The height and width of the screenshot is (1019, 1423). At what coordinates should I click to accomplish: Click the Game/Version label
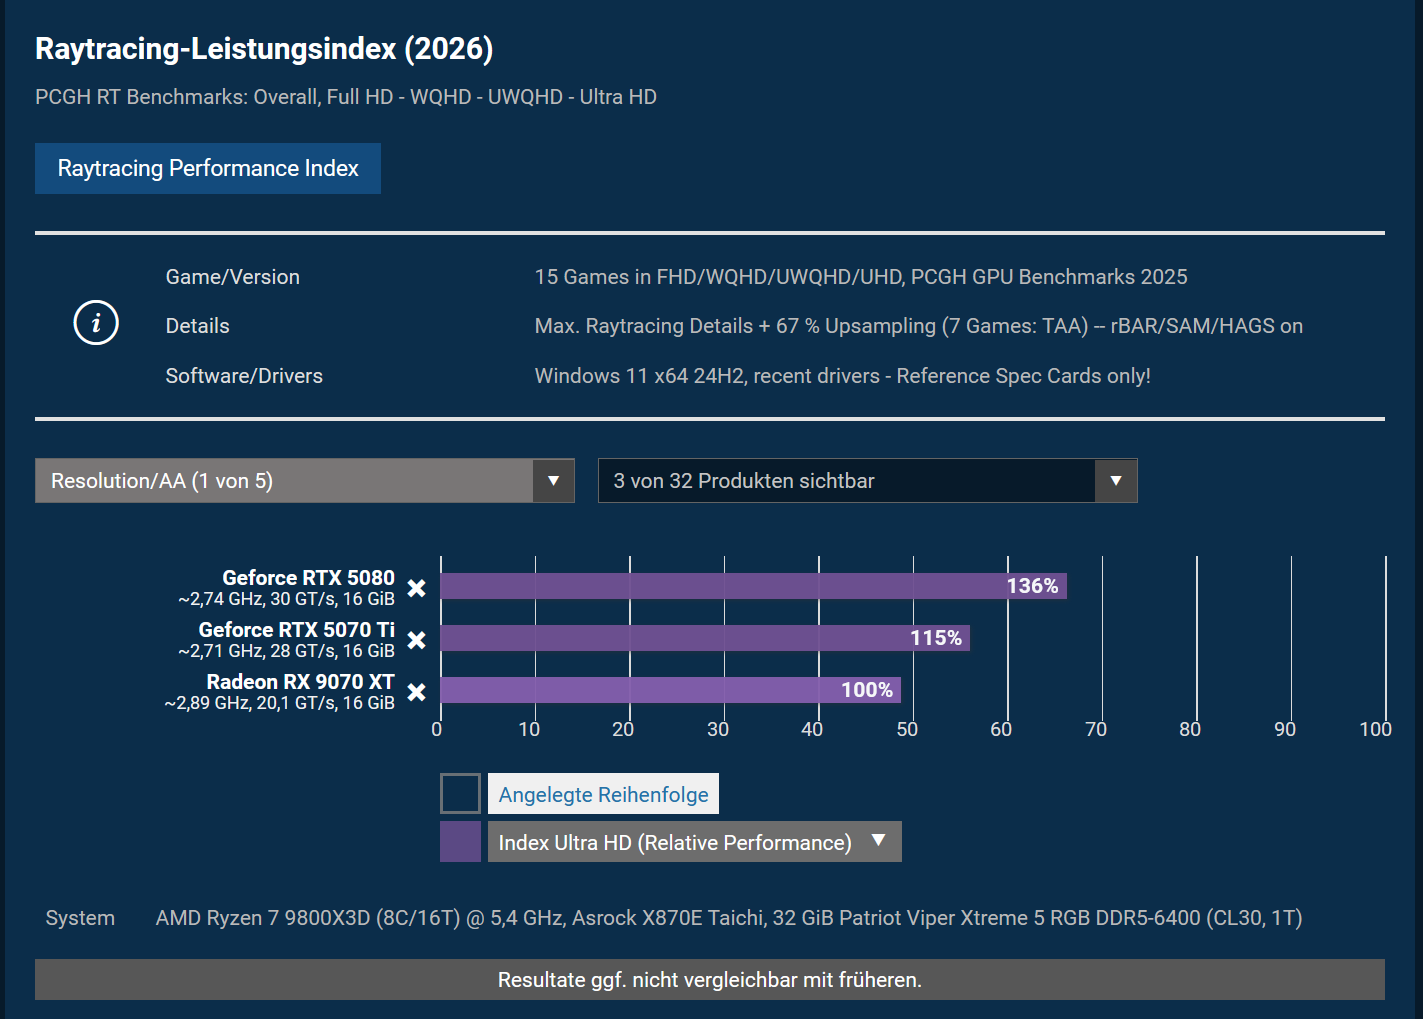click(x=232, y=277)
